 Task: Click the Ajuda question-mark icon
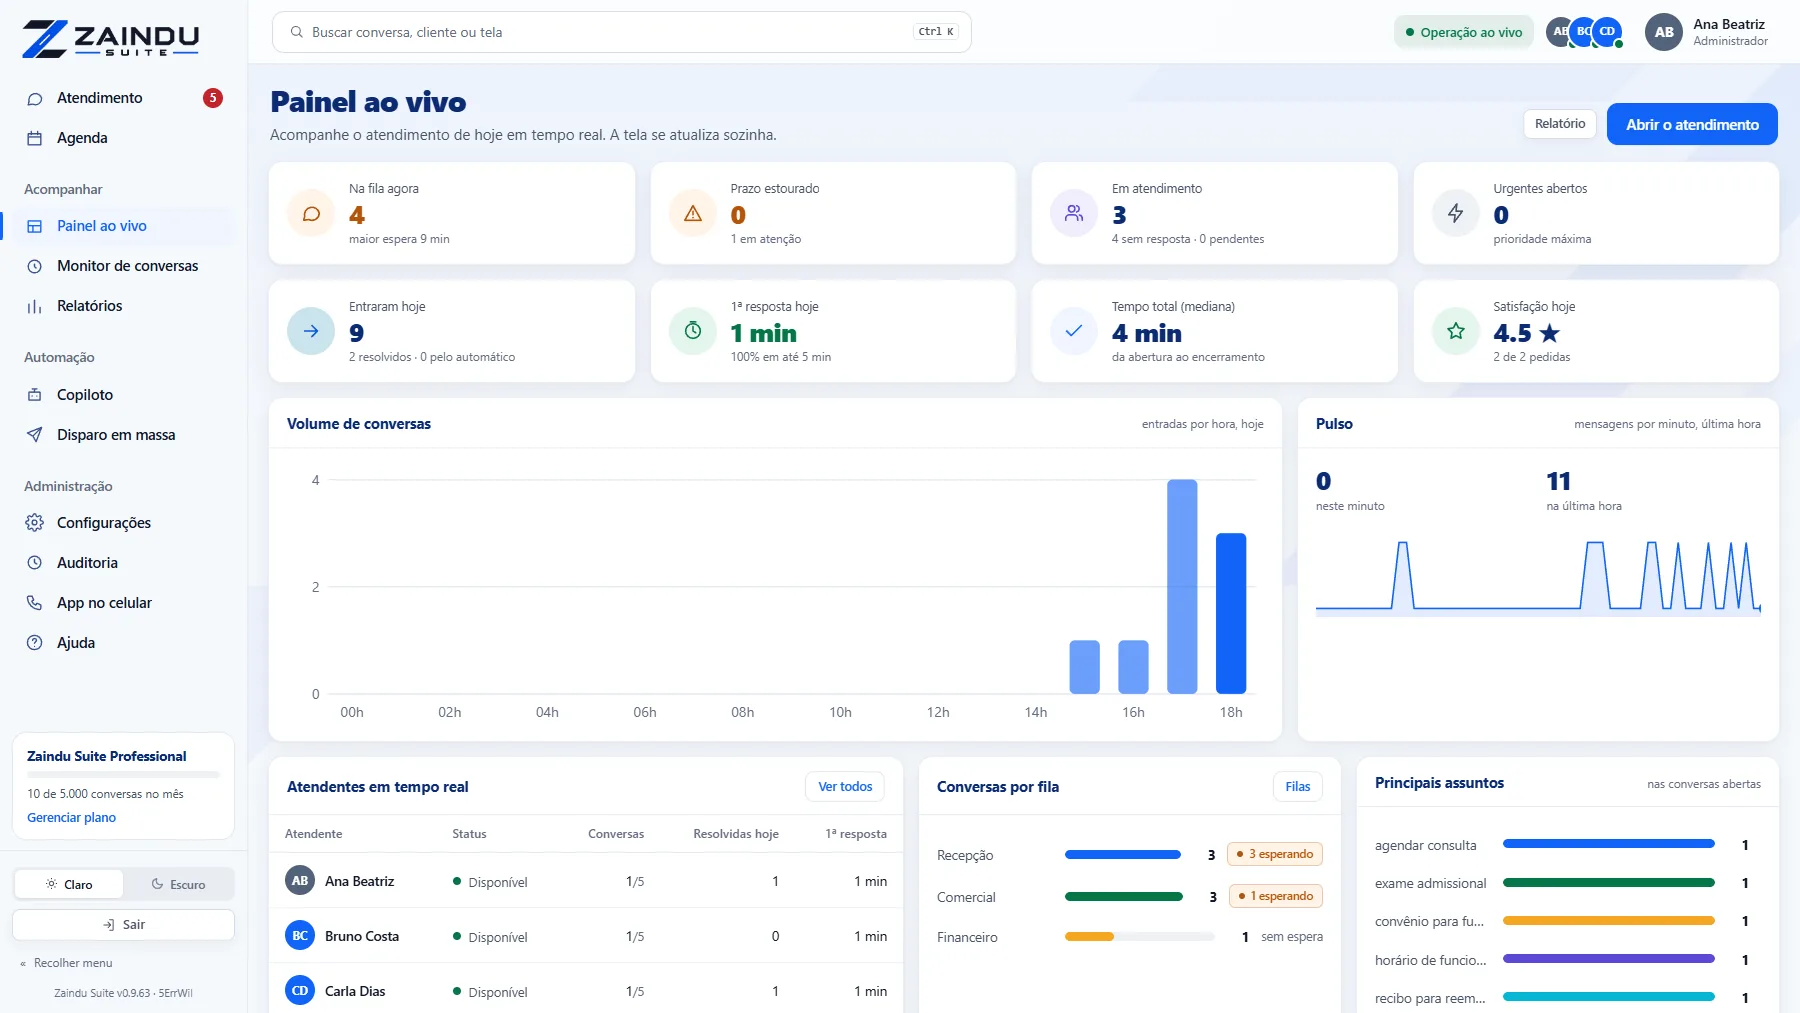[34, 643]
